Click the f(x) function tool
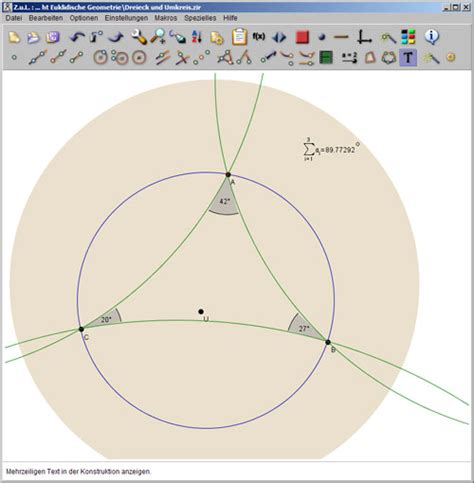The height and width of the screenshot is (483, 474). (x=259, y=36)
